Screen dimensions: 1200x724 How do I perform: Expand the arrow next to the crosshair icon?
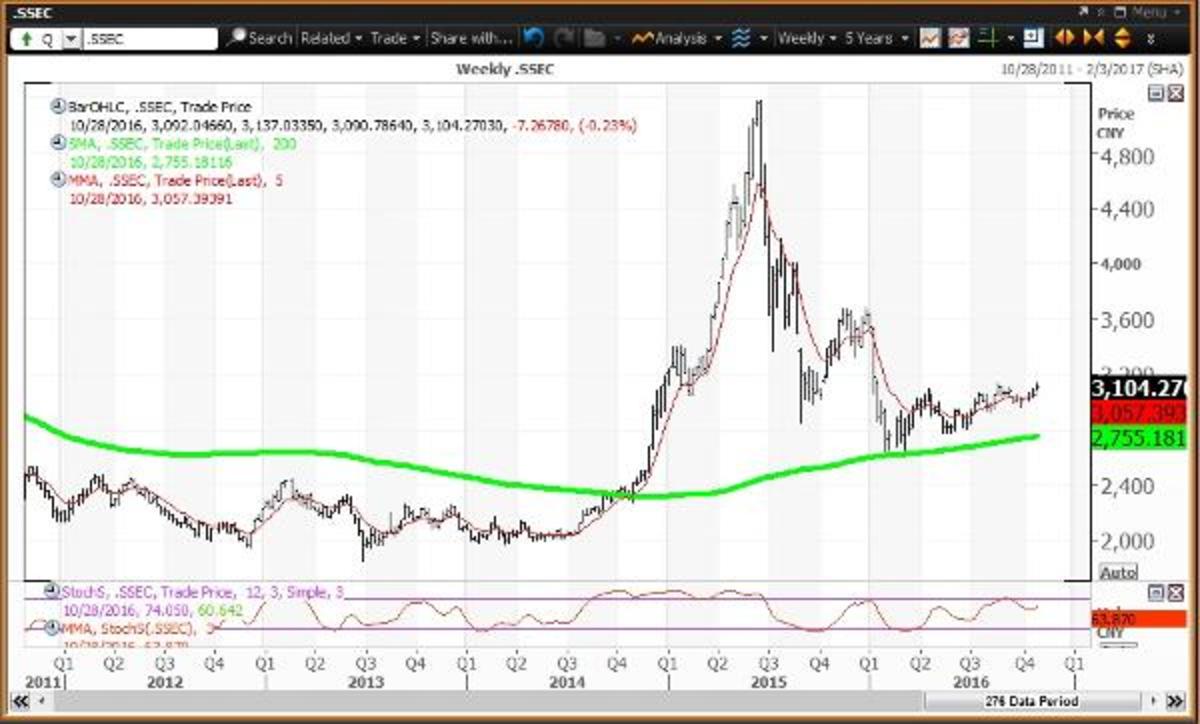[x=1010, y=39]
